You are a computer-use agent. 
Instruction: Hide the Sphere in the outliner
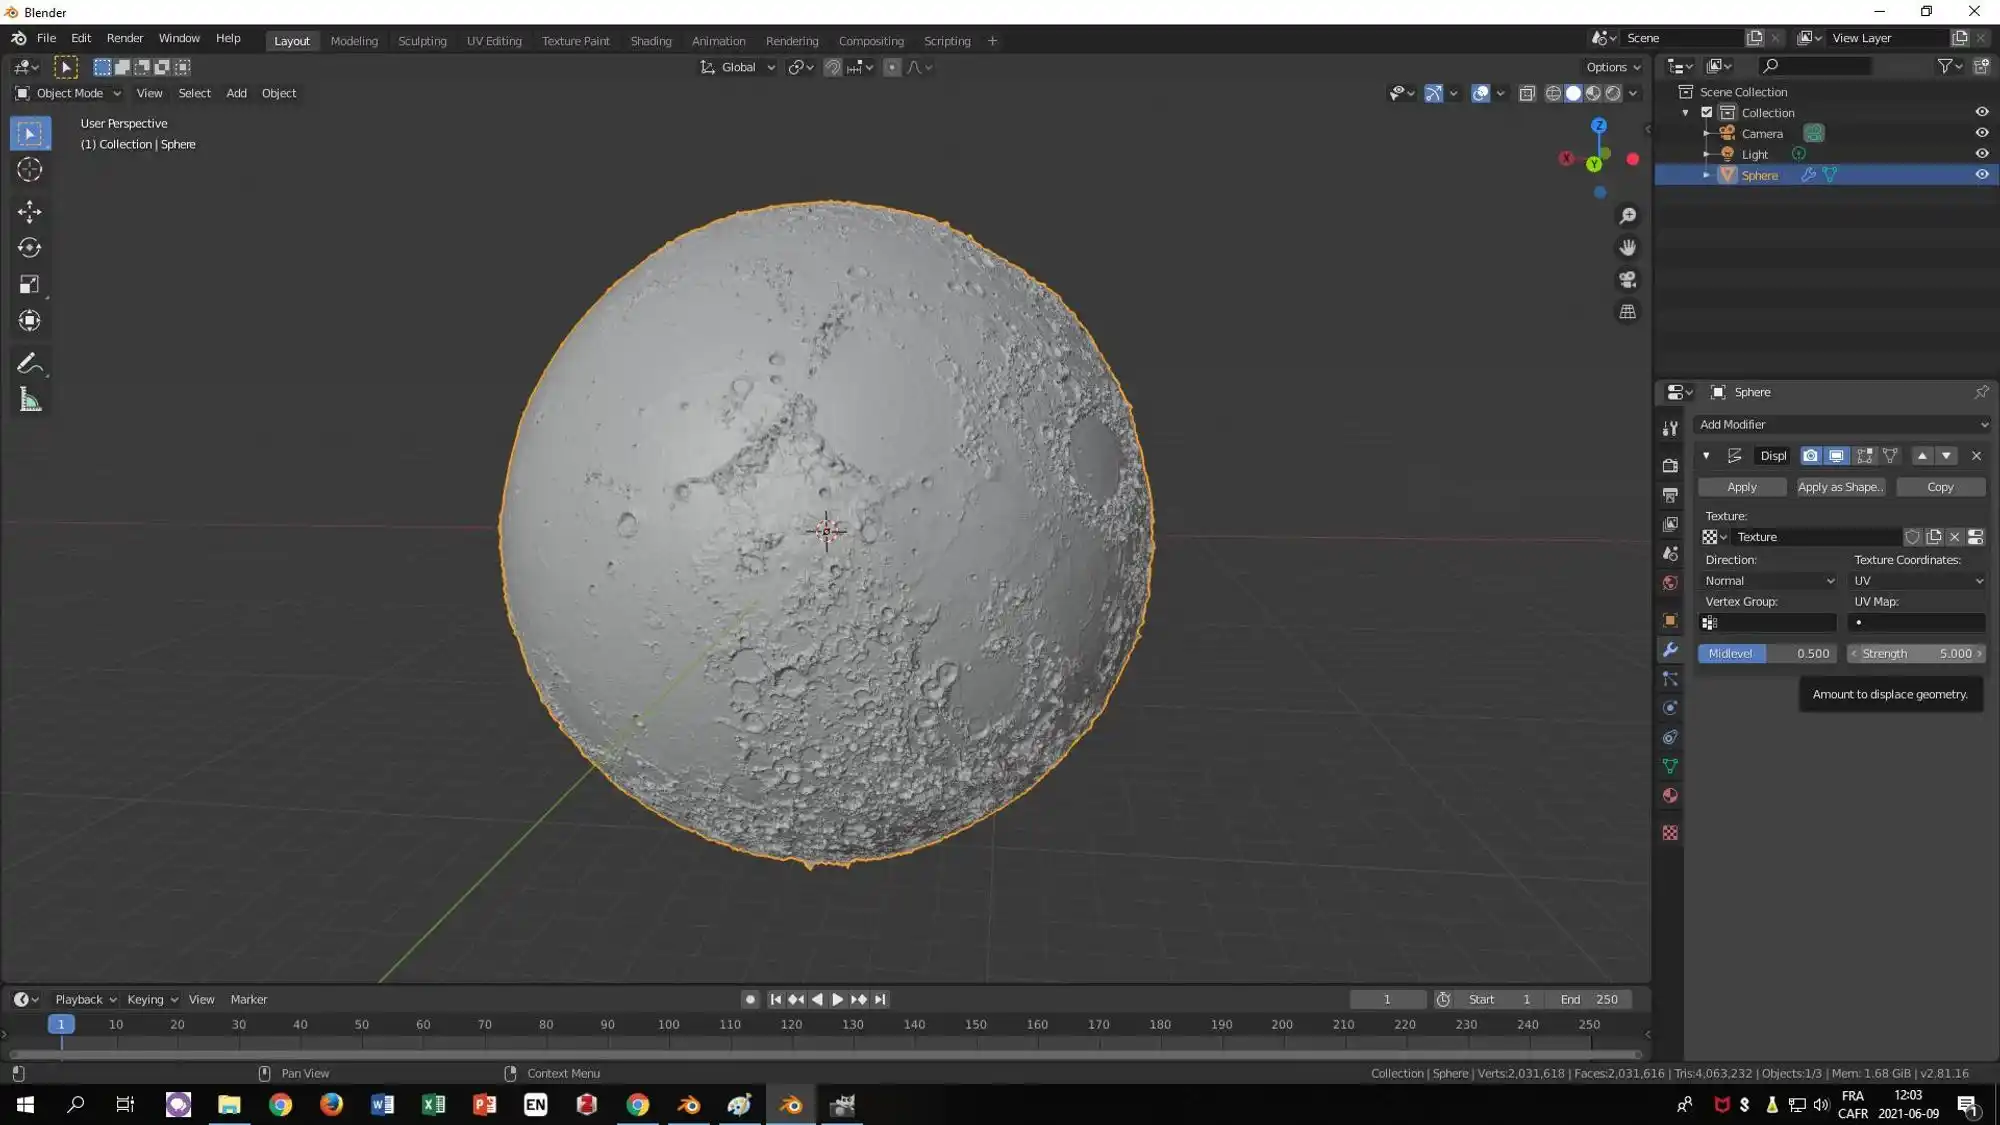(x=1981, y=175)
